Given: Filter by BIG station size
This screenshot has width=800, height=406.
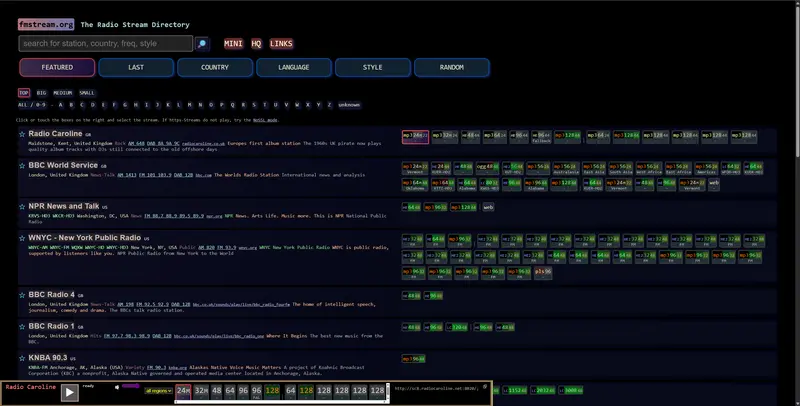Looking at the screenshot, I should tap(41, 93).
